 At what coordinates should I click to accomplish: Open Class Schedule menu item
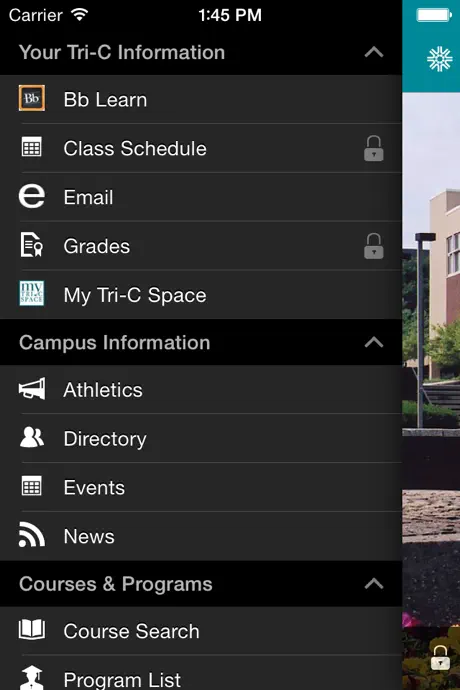tap(201, 148)
